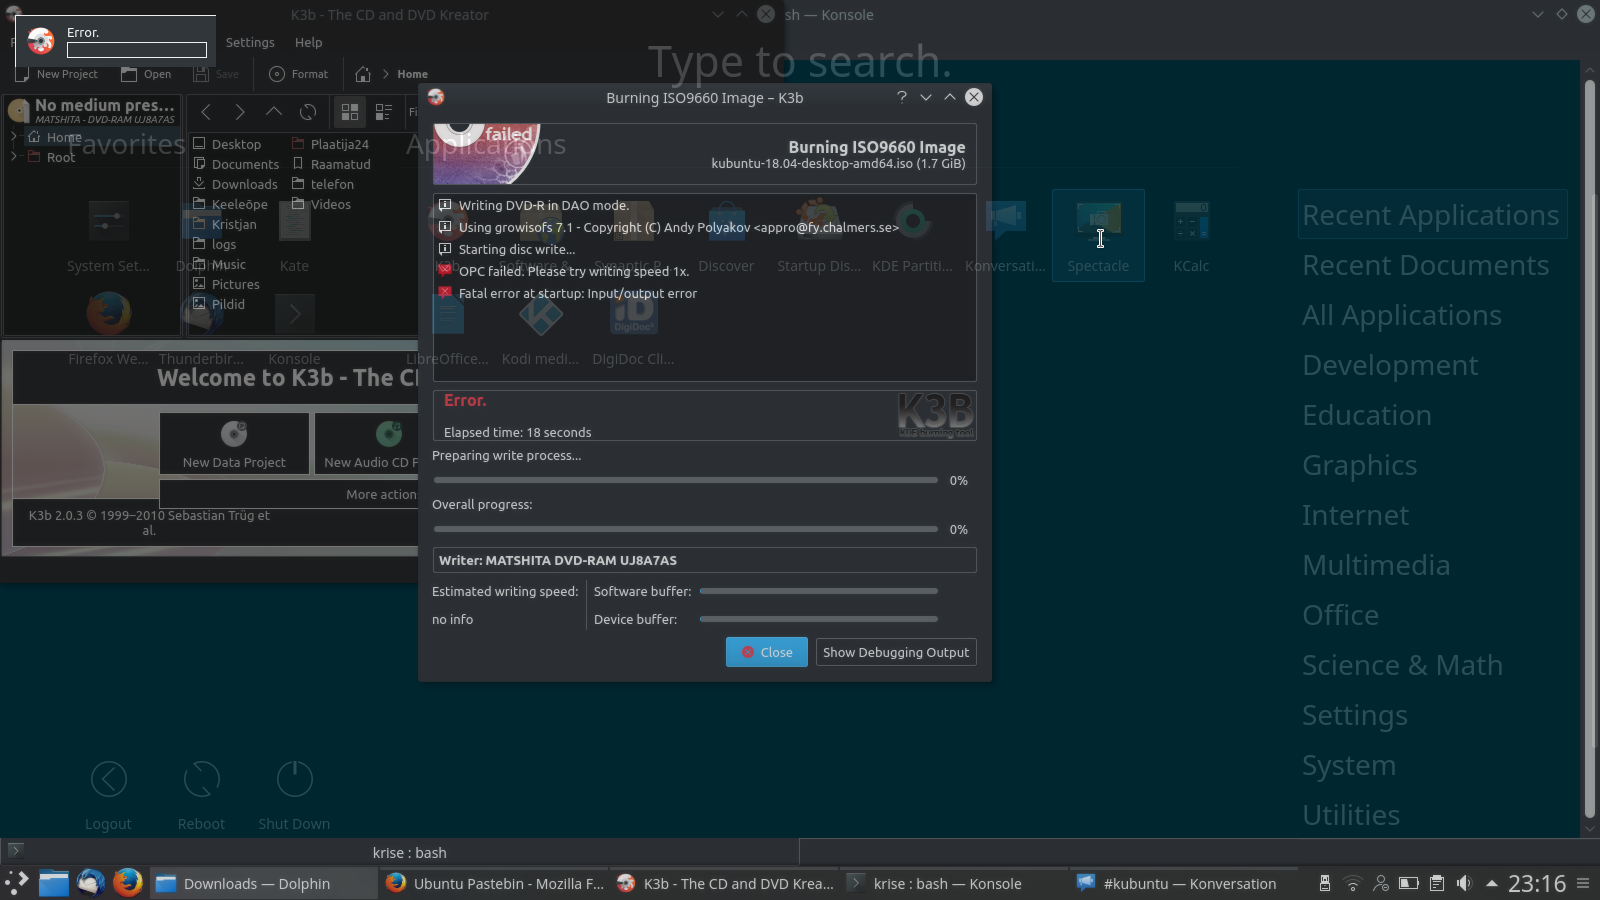Open Spectacle from the launcher
This screenshot has width=1600, height=900.
(1098, 236)
